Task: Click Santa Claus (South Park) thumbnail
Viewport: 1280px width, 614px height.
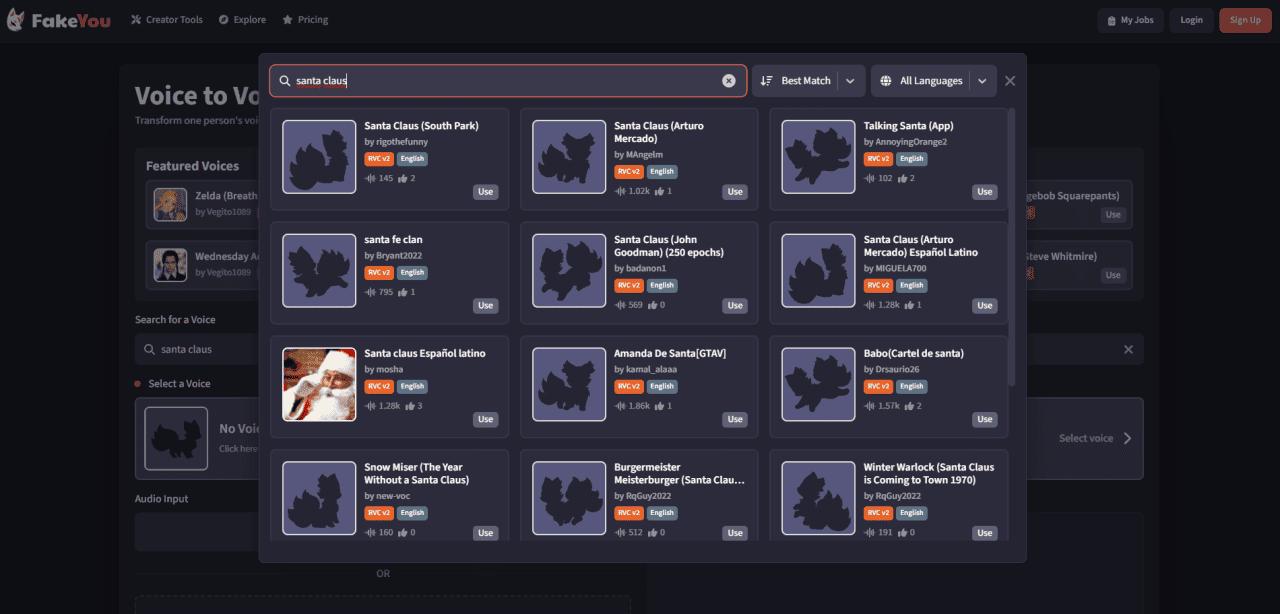Action: coord(319,157)
